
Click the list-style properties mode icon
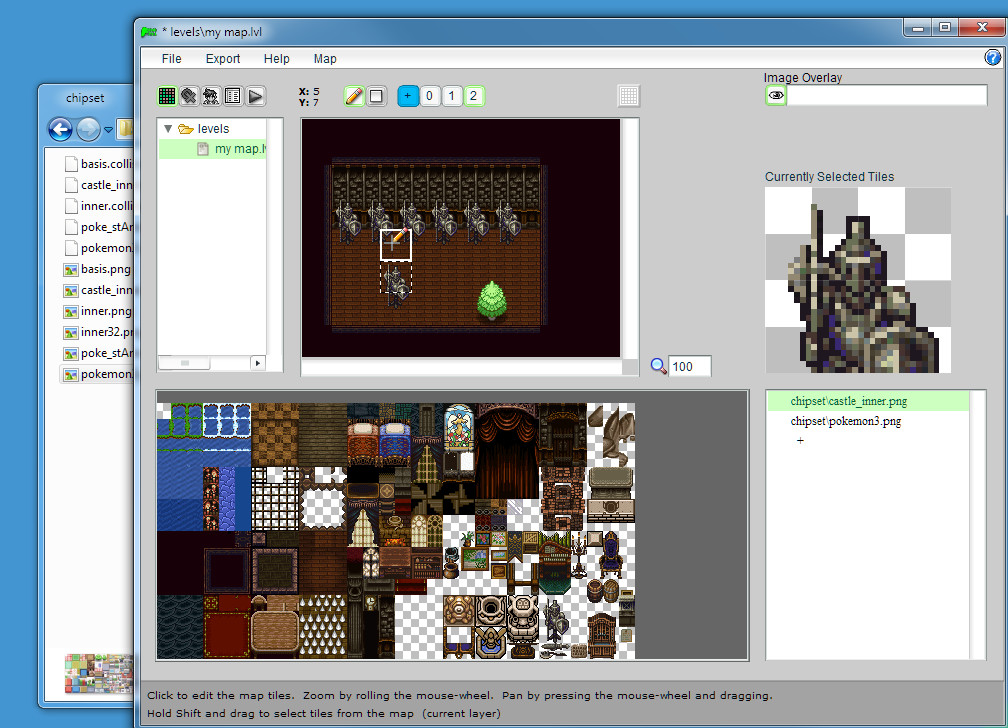233,96
